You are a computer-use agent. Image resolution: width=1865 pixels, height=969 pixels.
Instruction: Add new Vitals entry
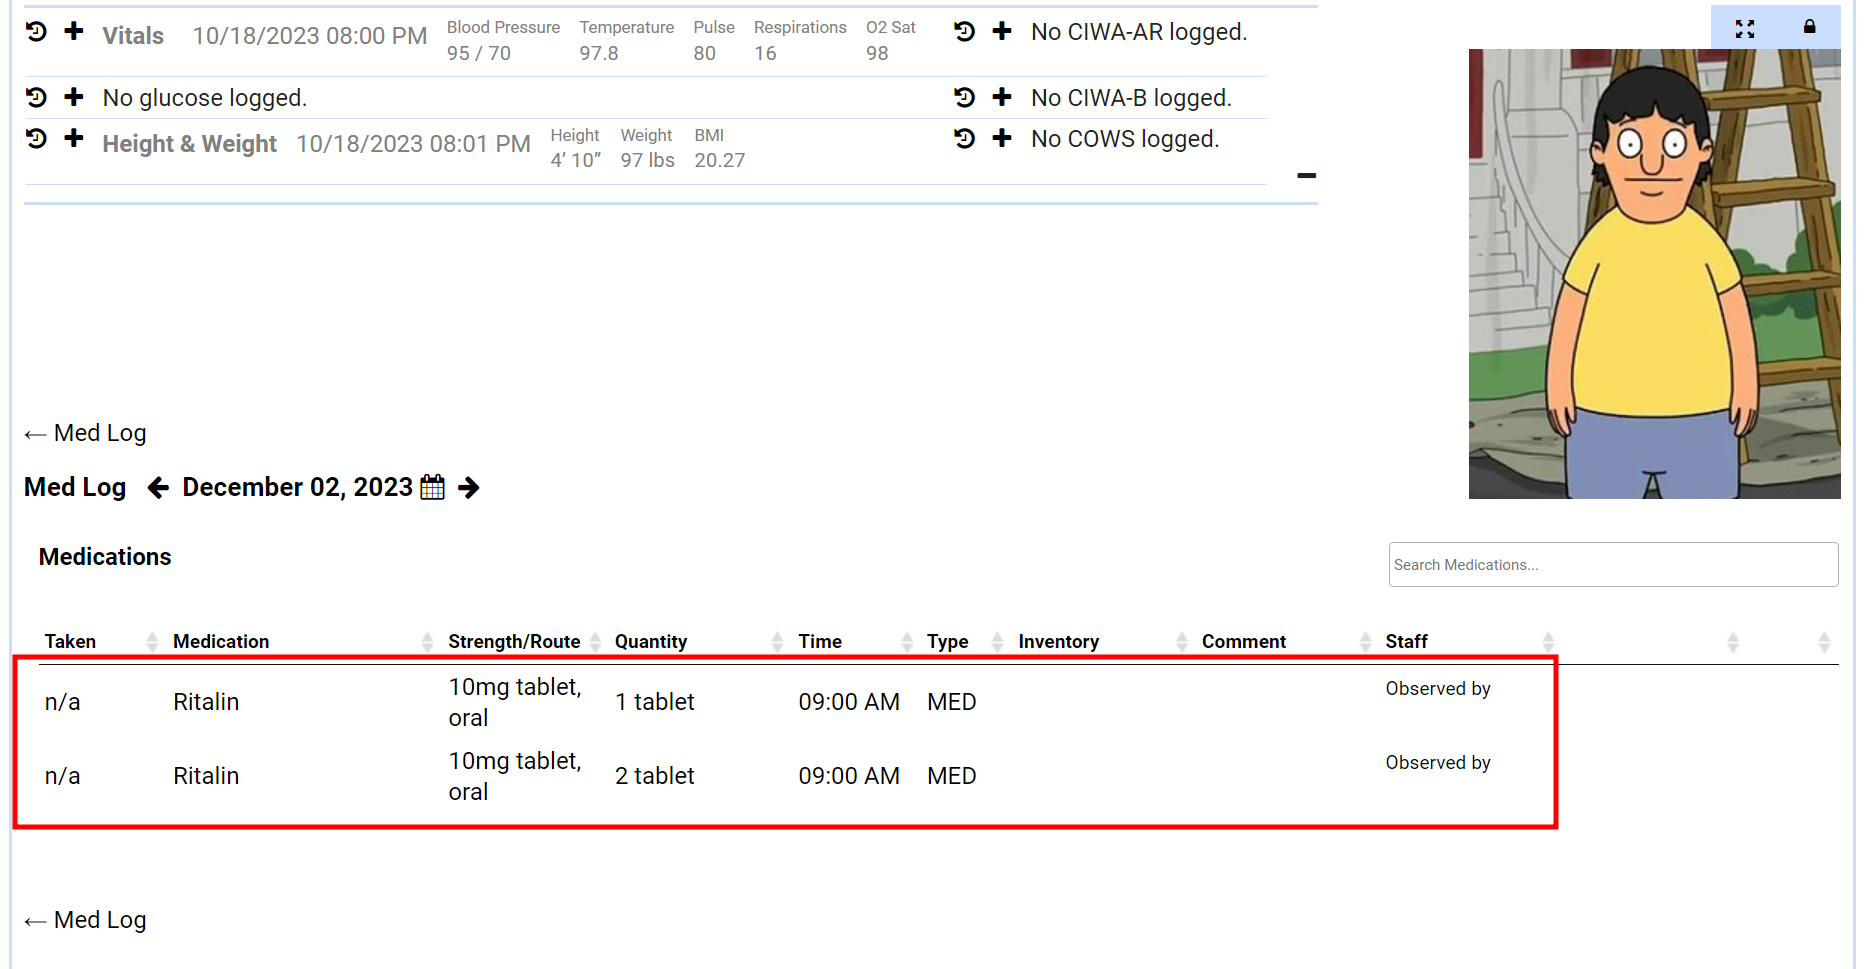click(x=74, y=32)
